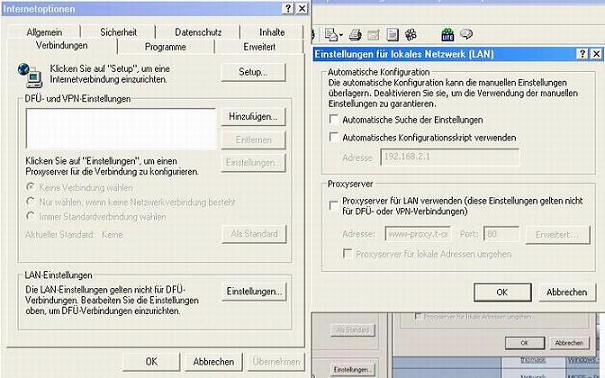This screenshot has height=378, width=605.
Task: Click the Setup... button
Action: click(253, 72)
